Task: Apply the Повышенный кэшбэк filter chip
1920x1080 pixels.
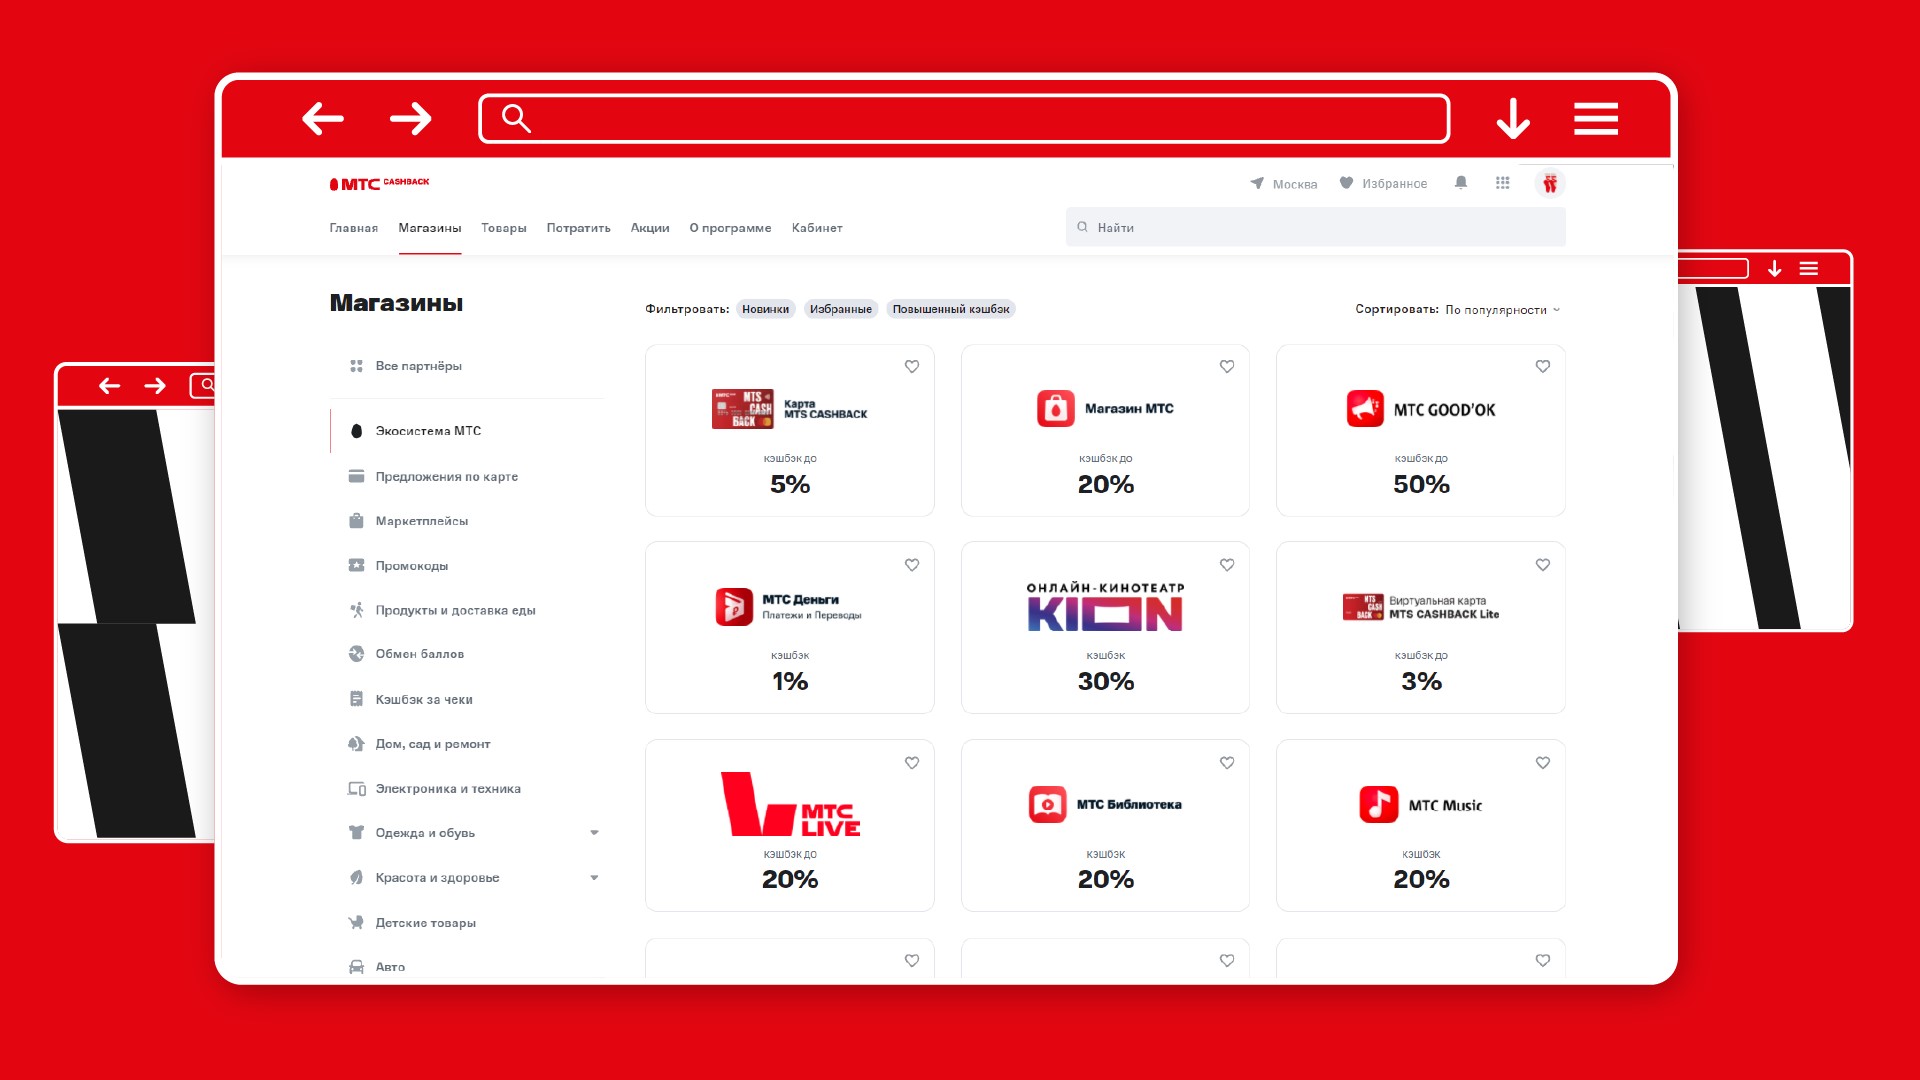Action: click(x=951, y=309)
